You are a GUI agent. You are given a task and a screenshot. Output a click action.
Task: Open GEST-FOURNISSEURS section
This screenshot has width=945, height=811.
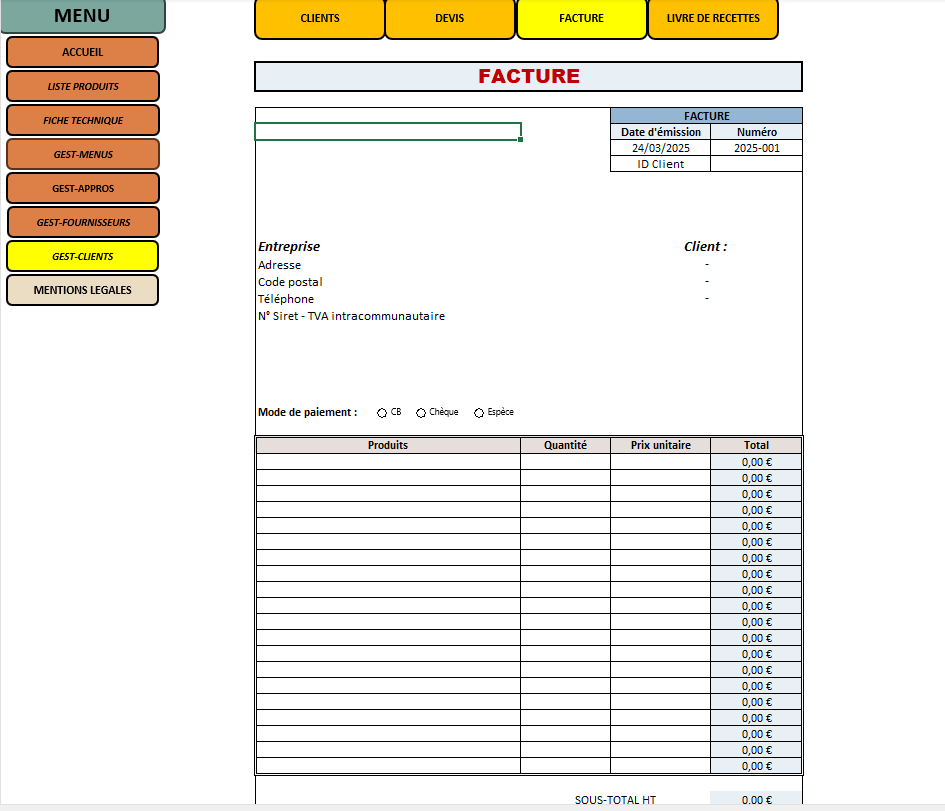pyautogui.click(x=83, y=222)
